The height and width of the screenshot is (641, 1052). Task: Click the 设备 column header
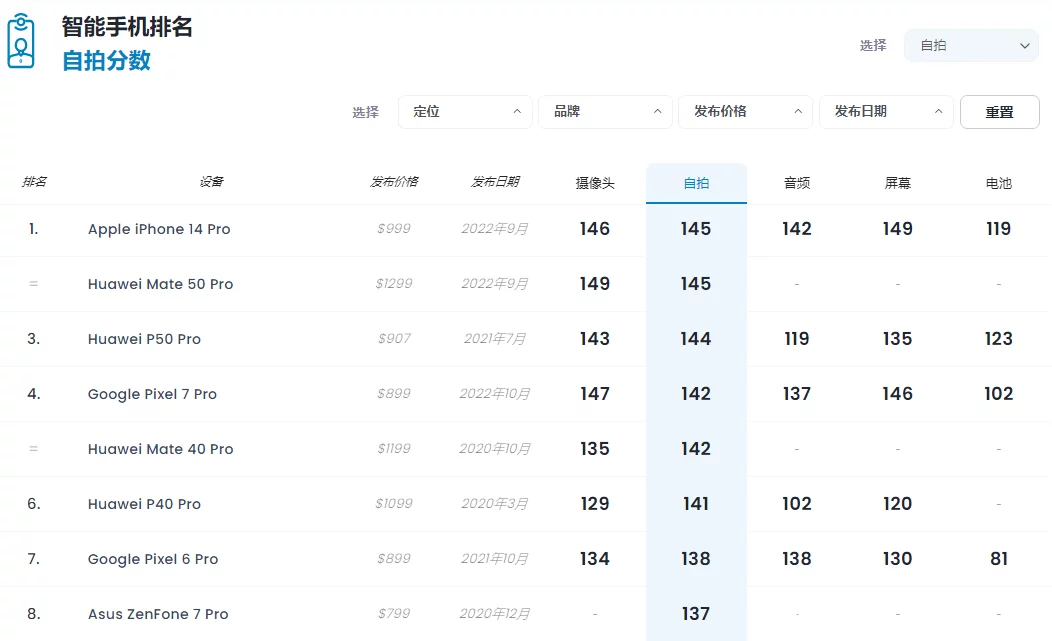211,182
